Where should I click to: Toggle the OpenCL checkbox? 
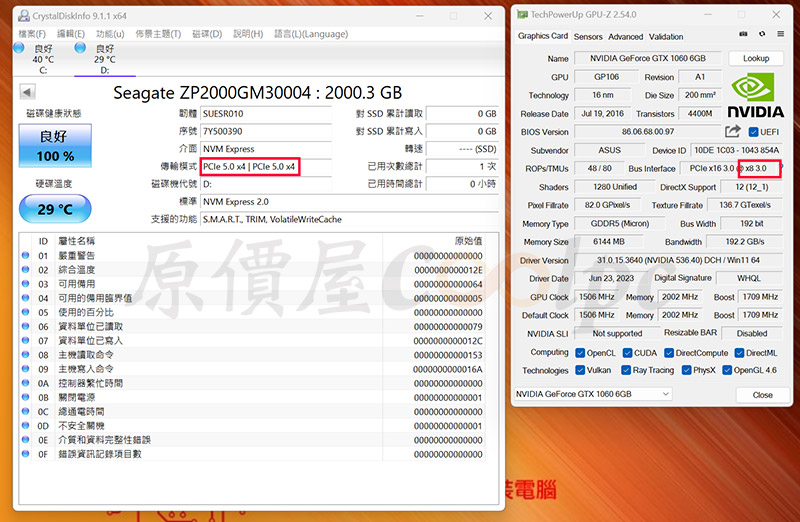point(580,353)
